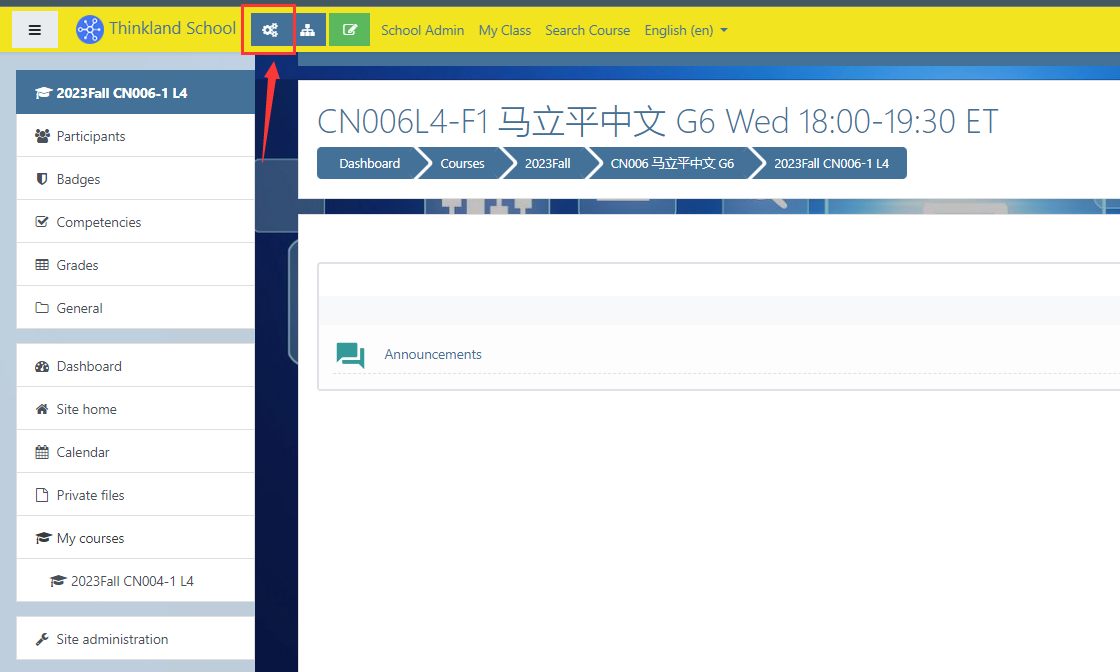Navigate to the 2023Fall breadcrumb
1120x672 pixels.
click(x=547, y=163)
